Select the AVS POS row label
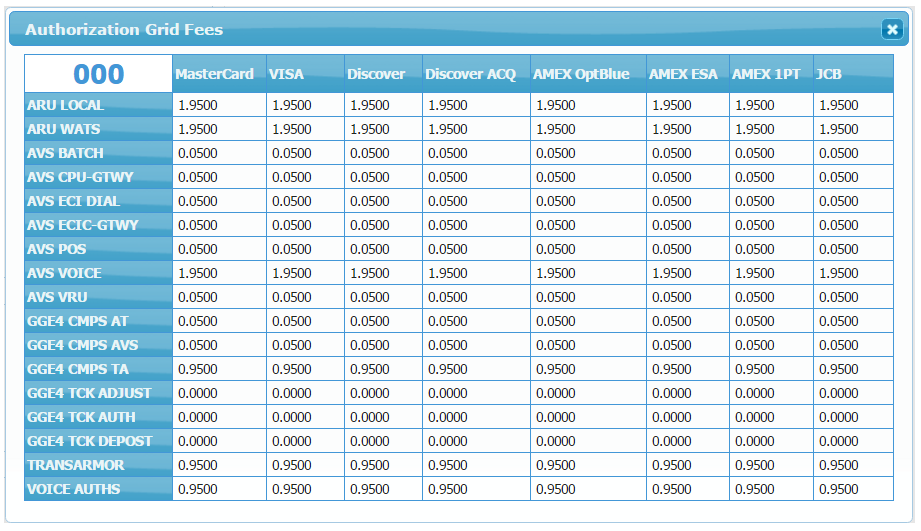Viewport: 921px width, 531px height. click(x=99, y=250)
